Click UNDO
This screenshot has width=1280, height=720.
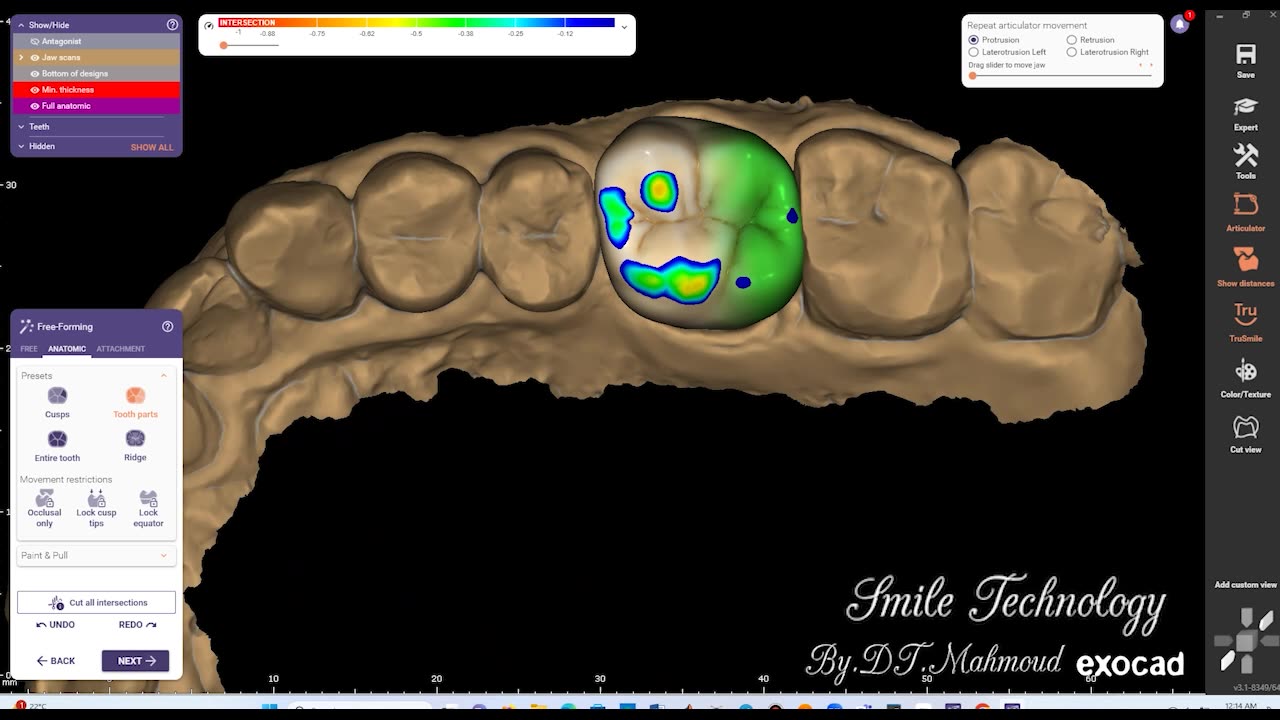pyautogui.click(x=56, y=625)
